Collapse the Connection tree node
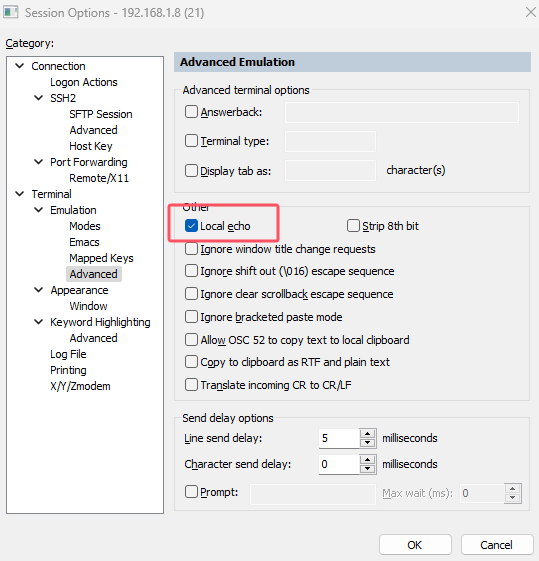The image size is (539, 561). tap(20, 66)
